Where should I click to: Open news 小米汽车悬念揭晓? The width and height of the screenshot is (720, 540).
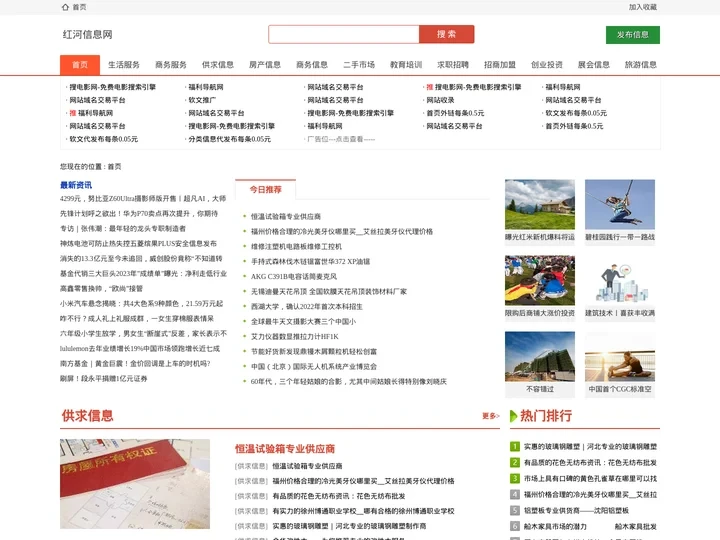[141, 304]
